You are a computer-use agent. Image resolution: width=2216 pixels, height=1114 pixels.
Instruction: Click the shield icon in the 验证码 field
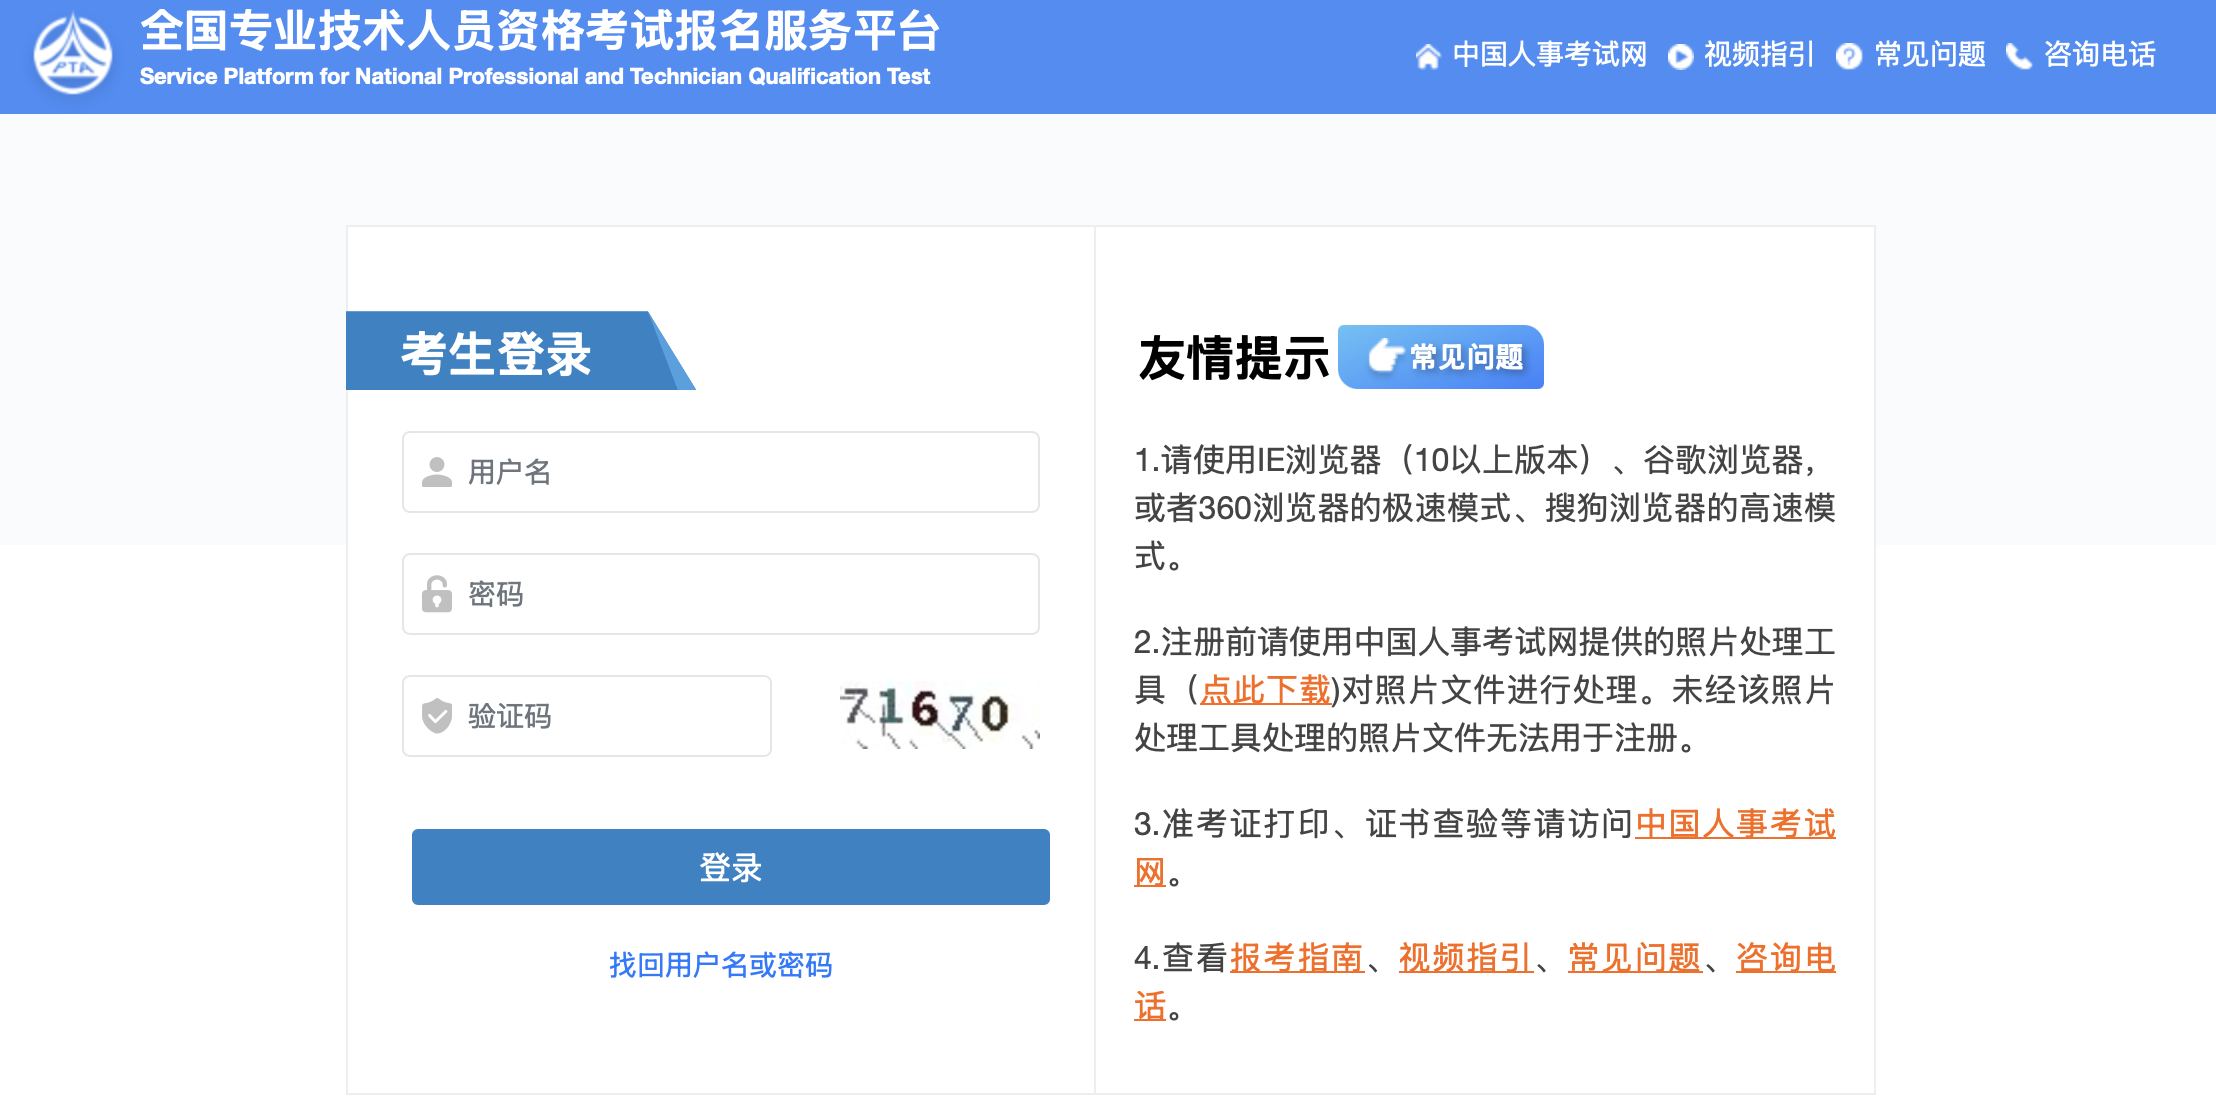437,716
